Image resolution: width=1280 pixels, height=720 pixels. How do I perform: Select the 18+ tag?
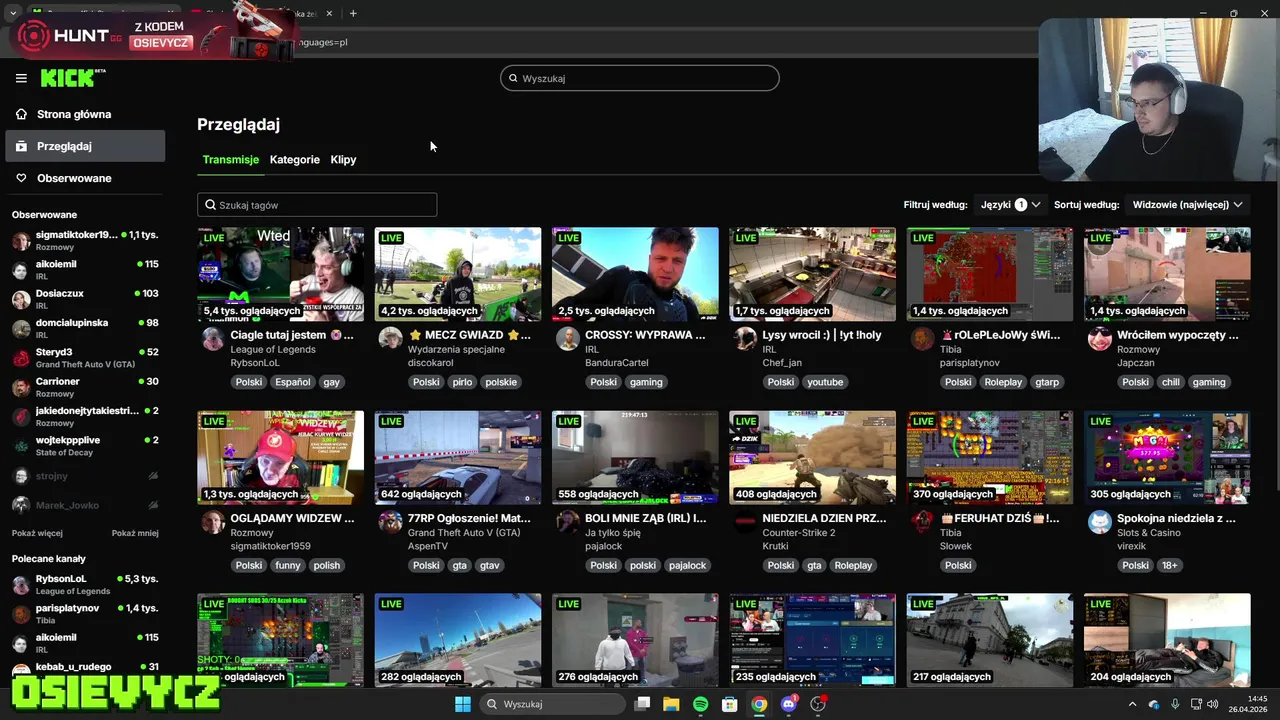tap(1169, 565)
